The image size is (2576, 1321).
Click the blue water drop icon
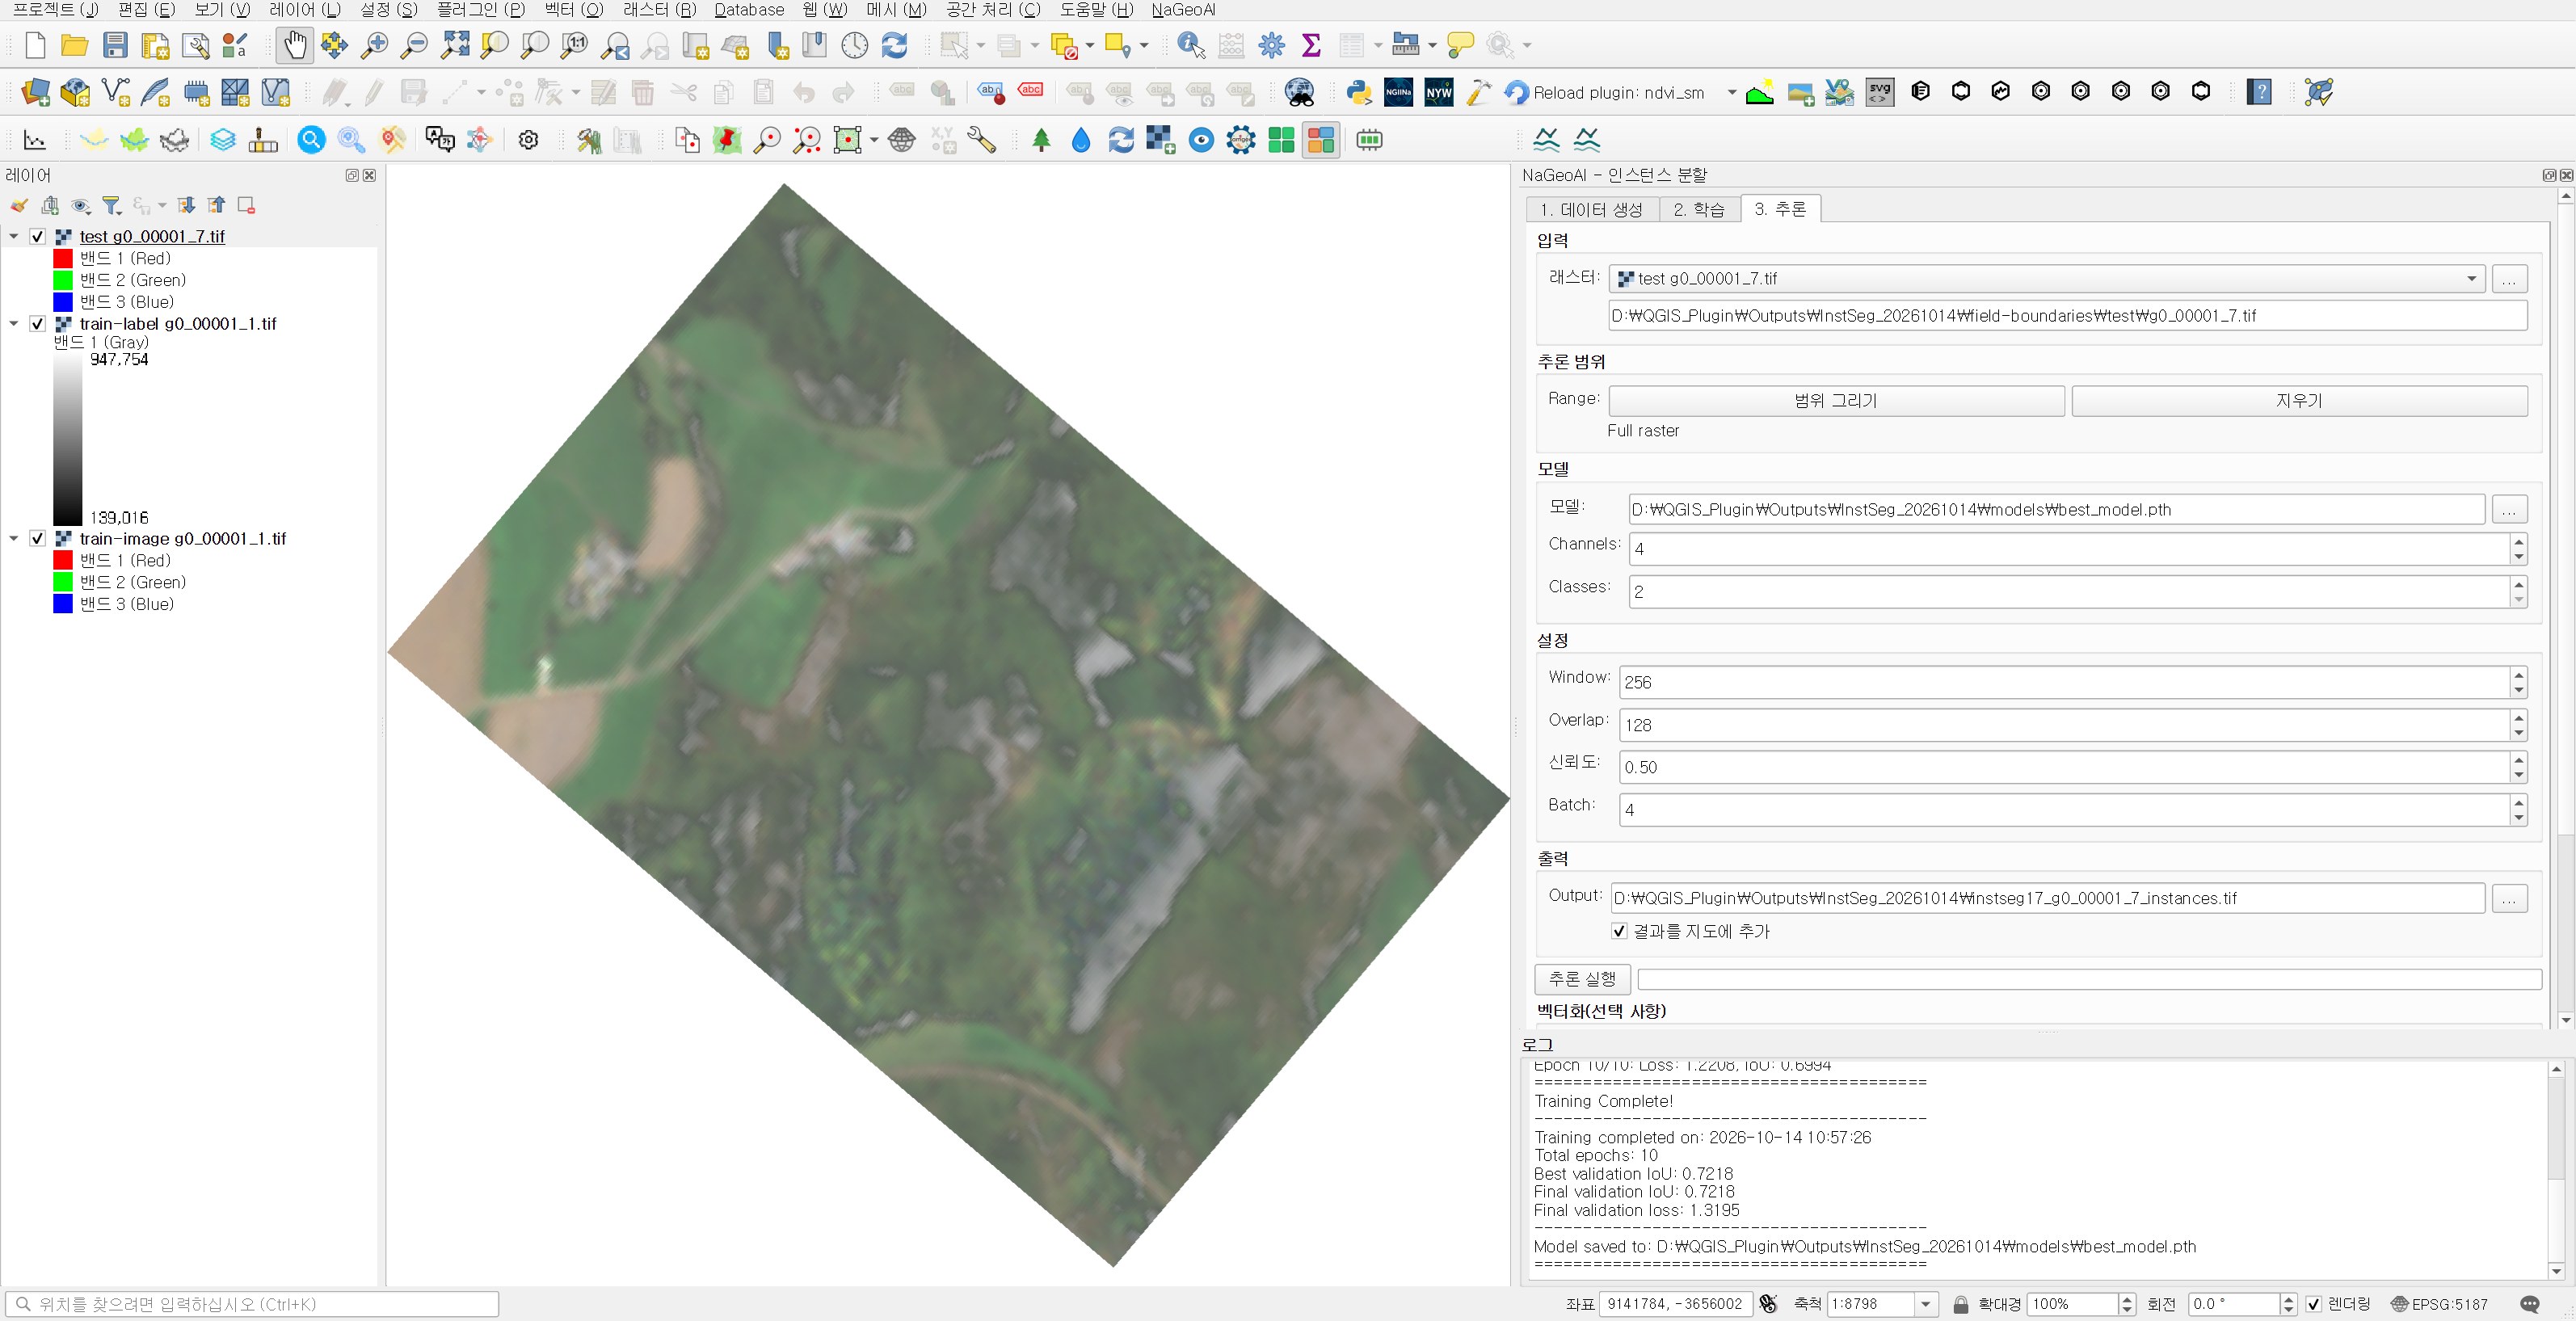(x=1081, y=140)
